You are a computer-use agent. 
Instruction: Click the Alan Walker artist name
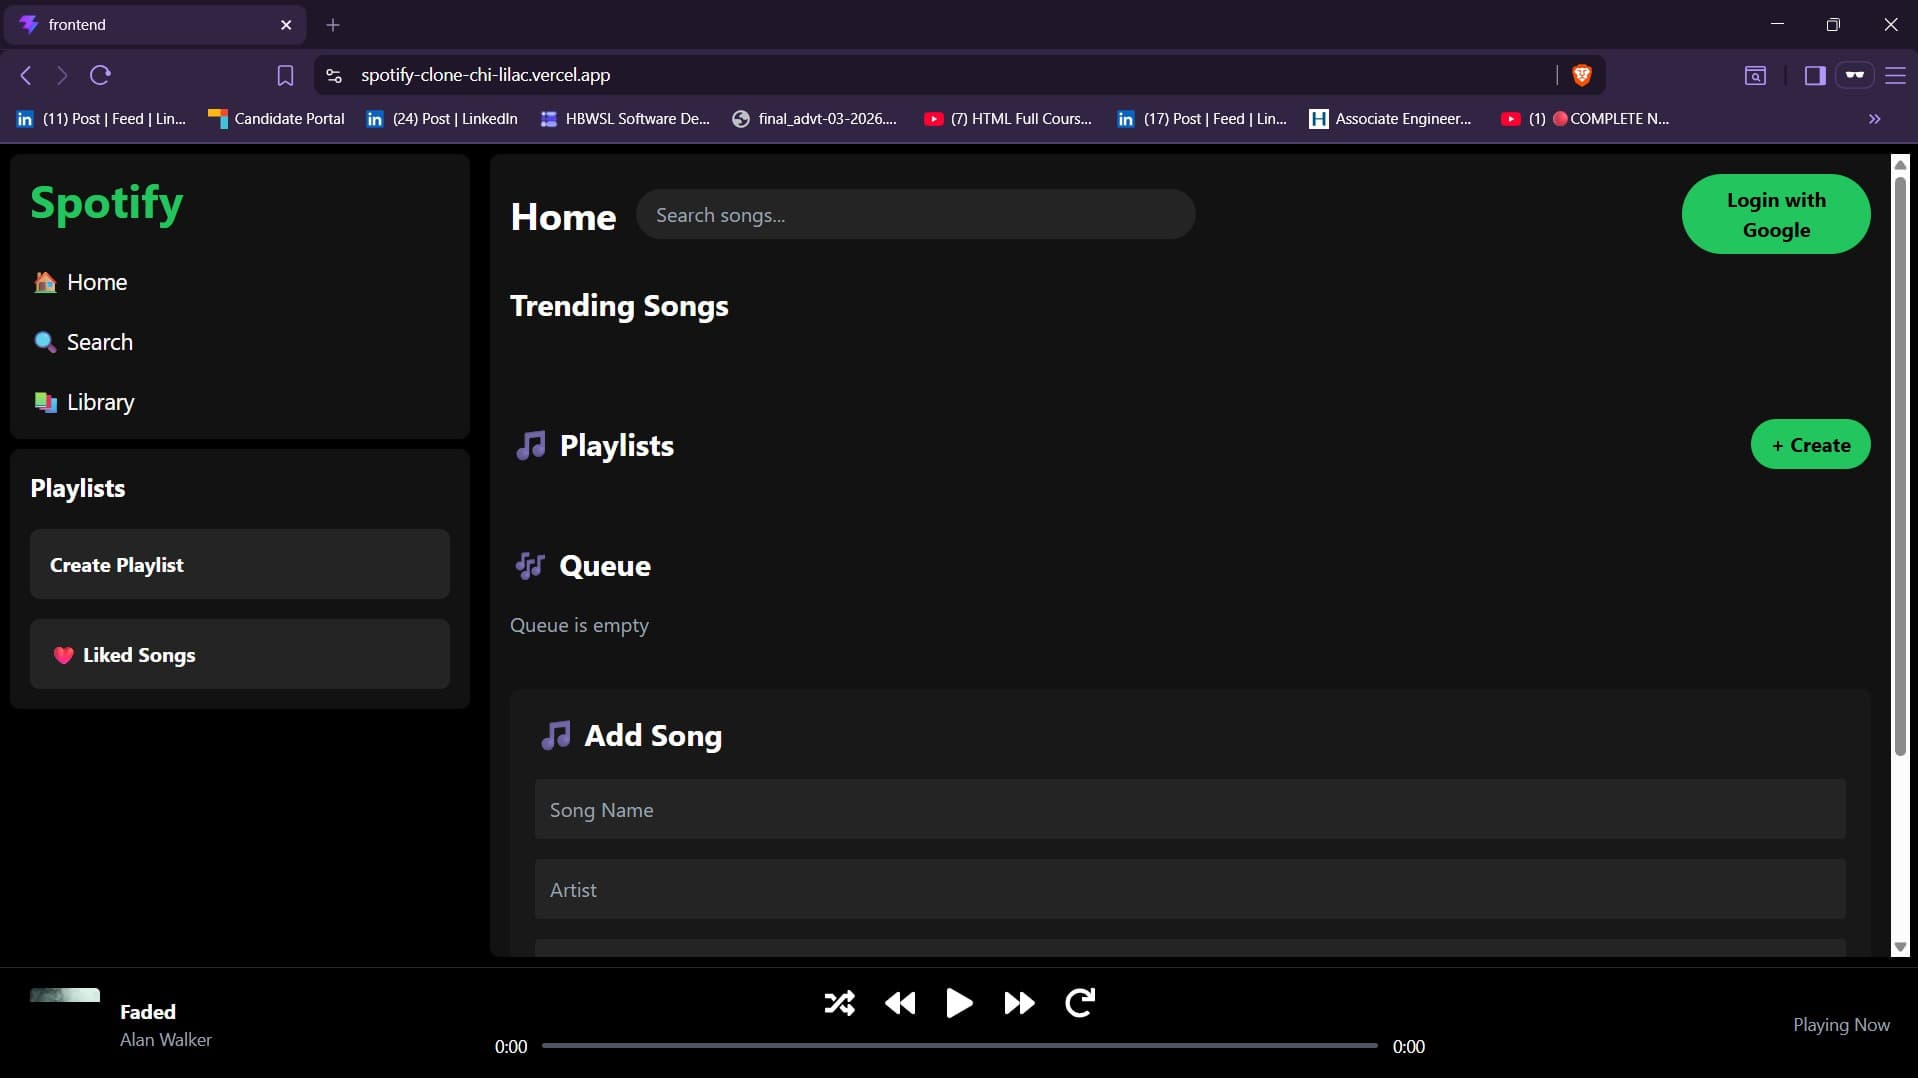pos(166,1039)
